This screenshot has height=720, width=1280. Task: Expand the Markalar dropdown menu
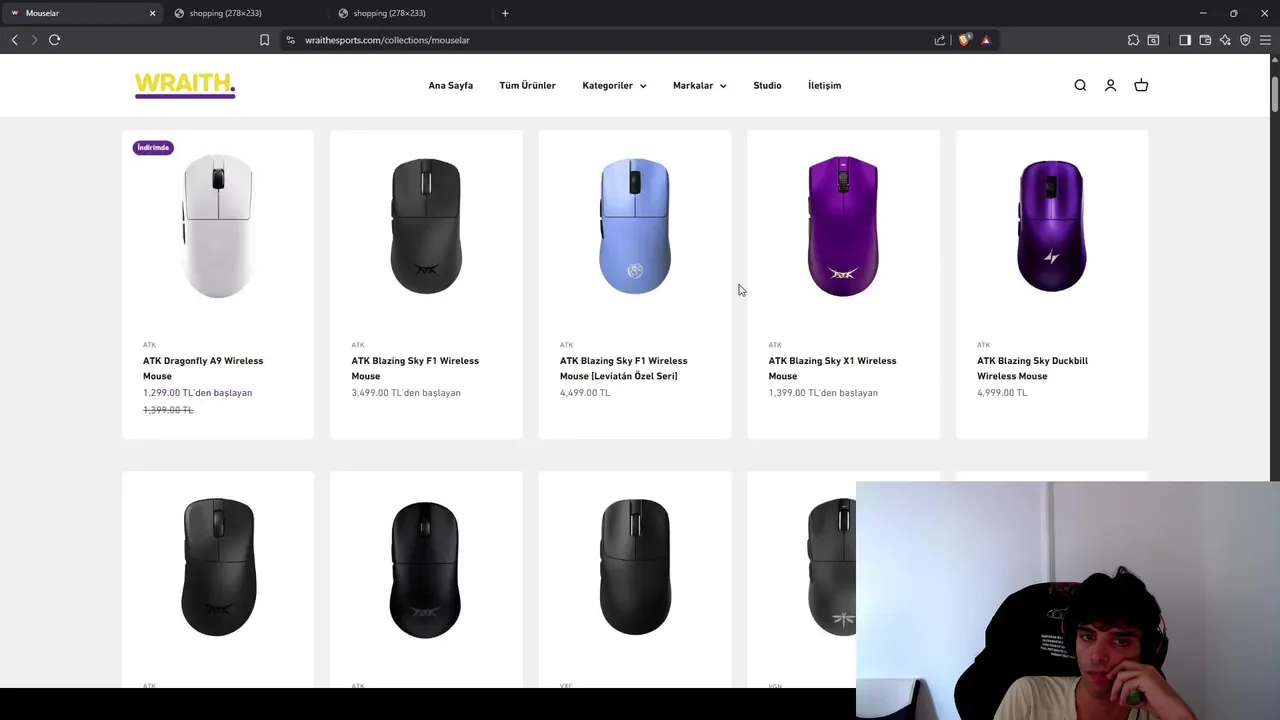[699, 85]
